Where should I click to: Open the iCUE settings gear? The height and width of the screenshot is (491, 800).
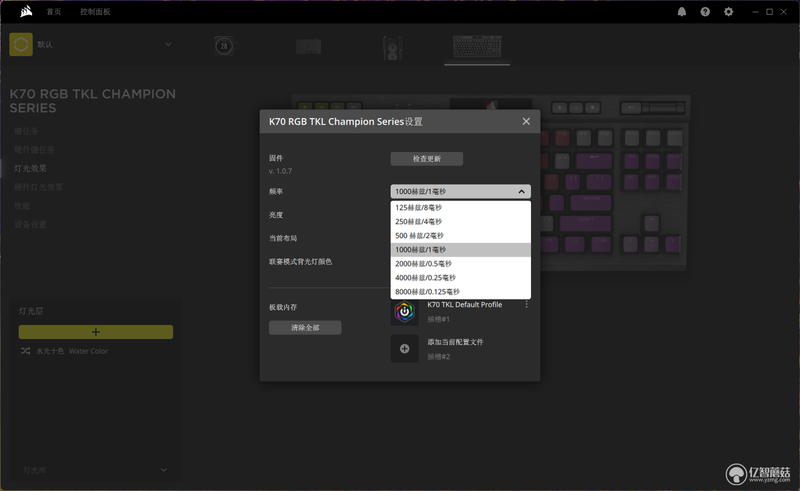click(729, 12)
